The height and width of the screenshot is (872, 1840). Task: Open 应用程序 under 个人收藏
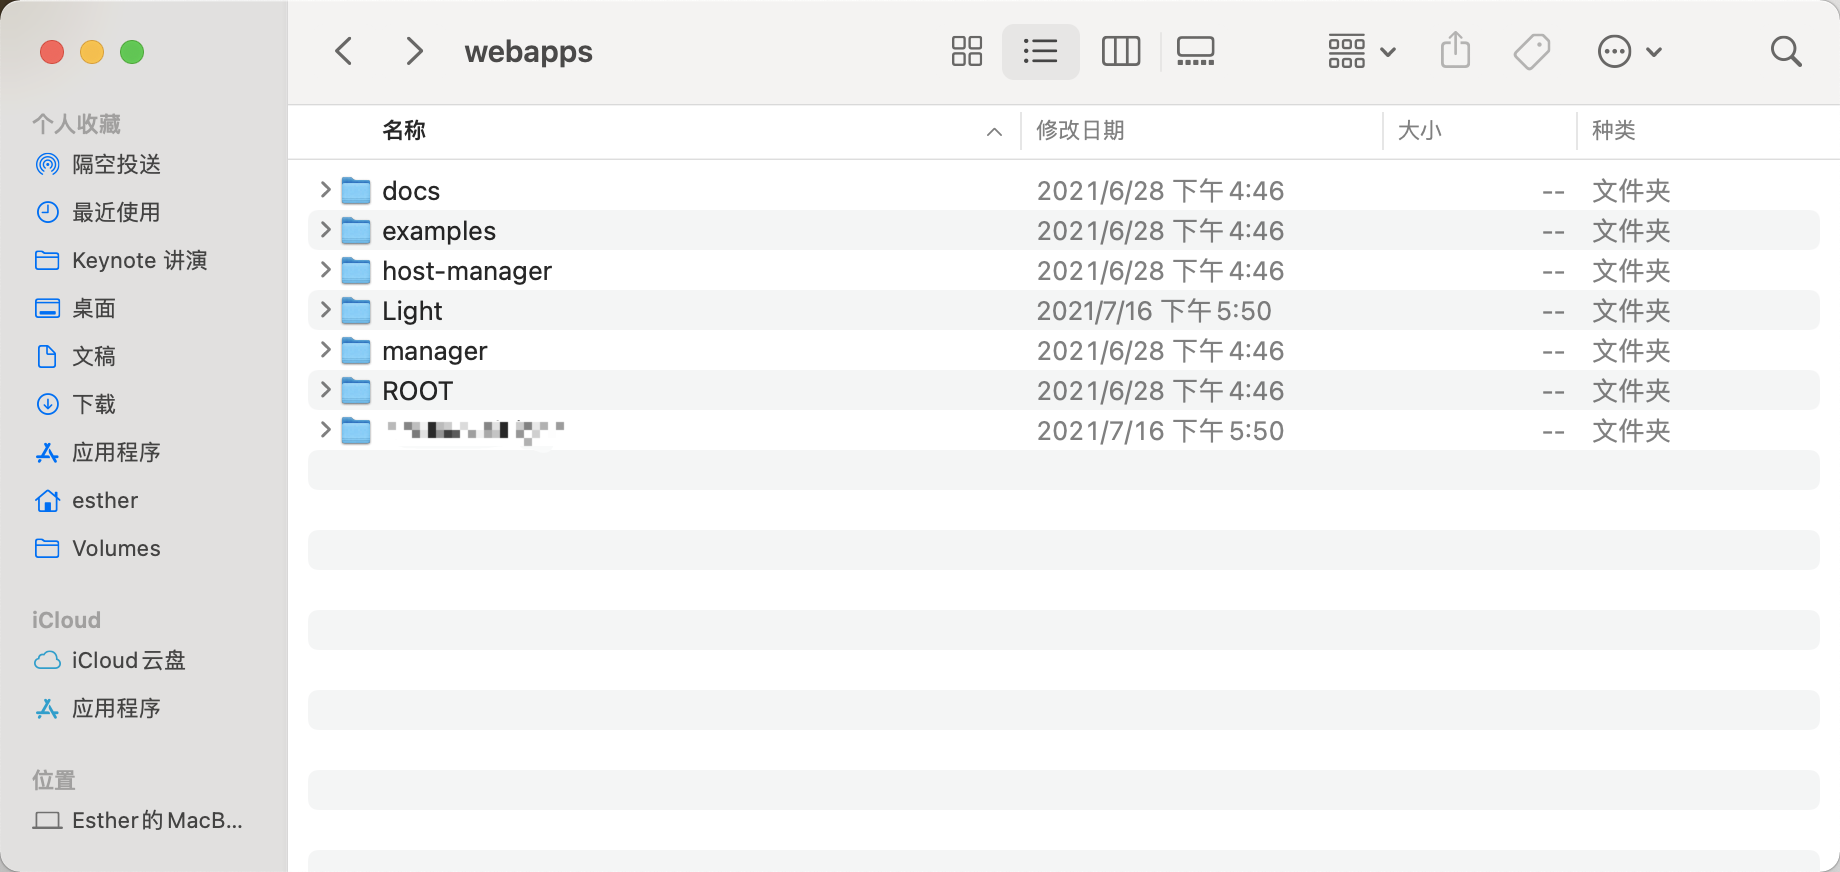click(98, 452)
